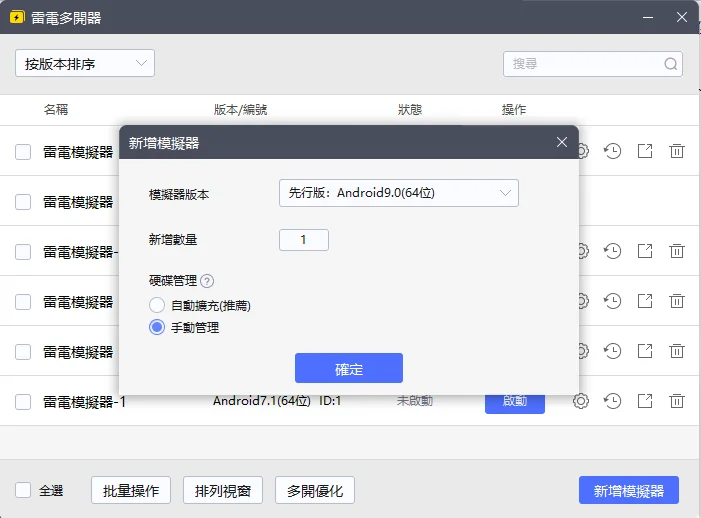Open backup/restore for the first emulator row
This screenshot has height=518, width=701.
coord(612,151)
